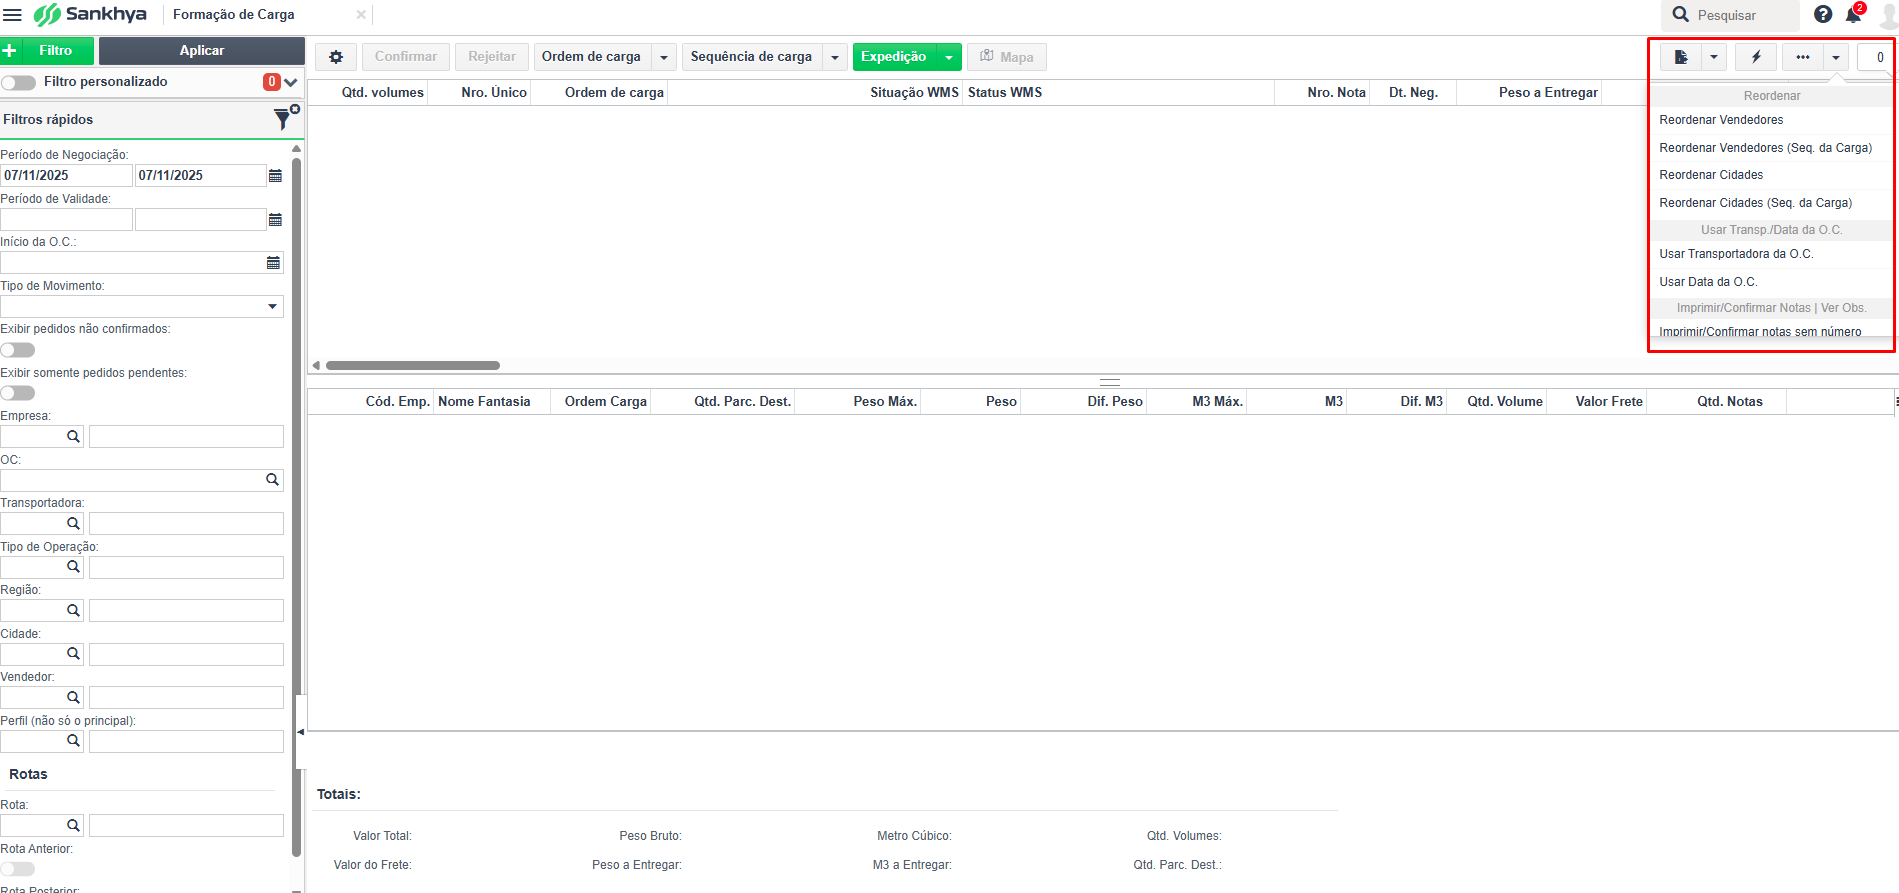
Task: Select Reordenar Cidades menu option
Action: click(1711, 175)
